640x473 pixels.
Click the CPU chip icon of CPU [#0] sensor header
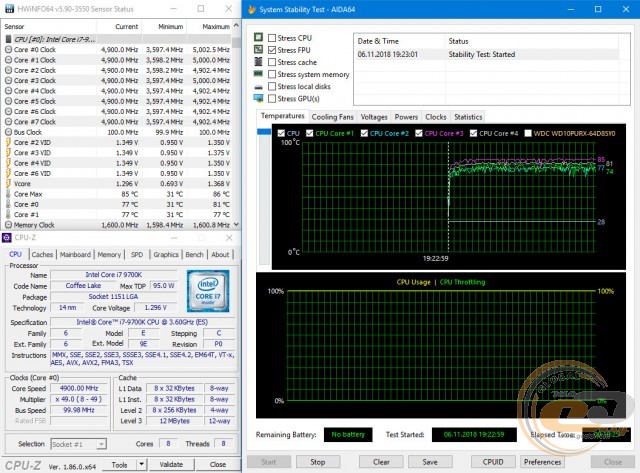pyautogui.click(x=8, y=39)
